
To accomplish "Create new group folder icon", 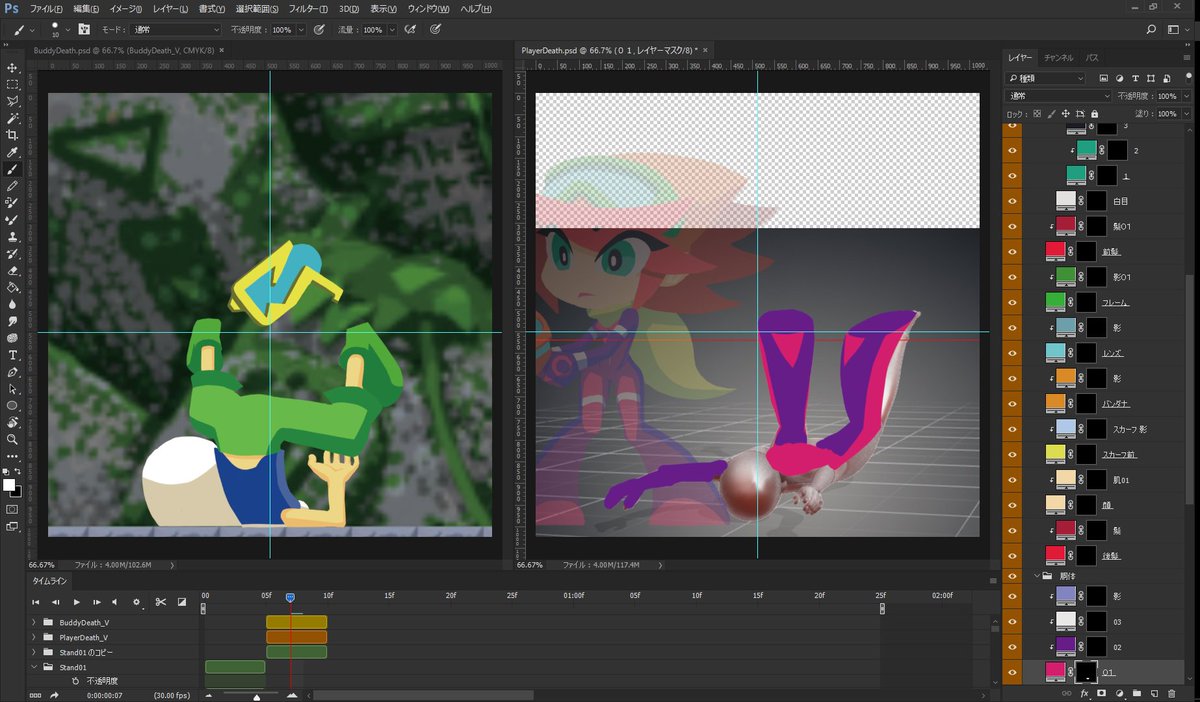I will point(1137,693).
